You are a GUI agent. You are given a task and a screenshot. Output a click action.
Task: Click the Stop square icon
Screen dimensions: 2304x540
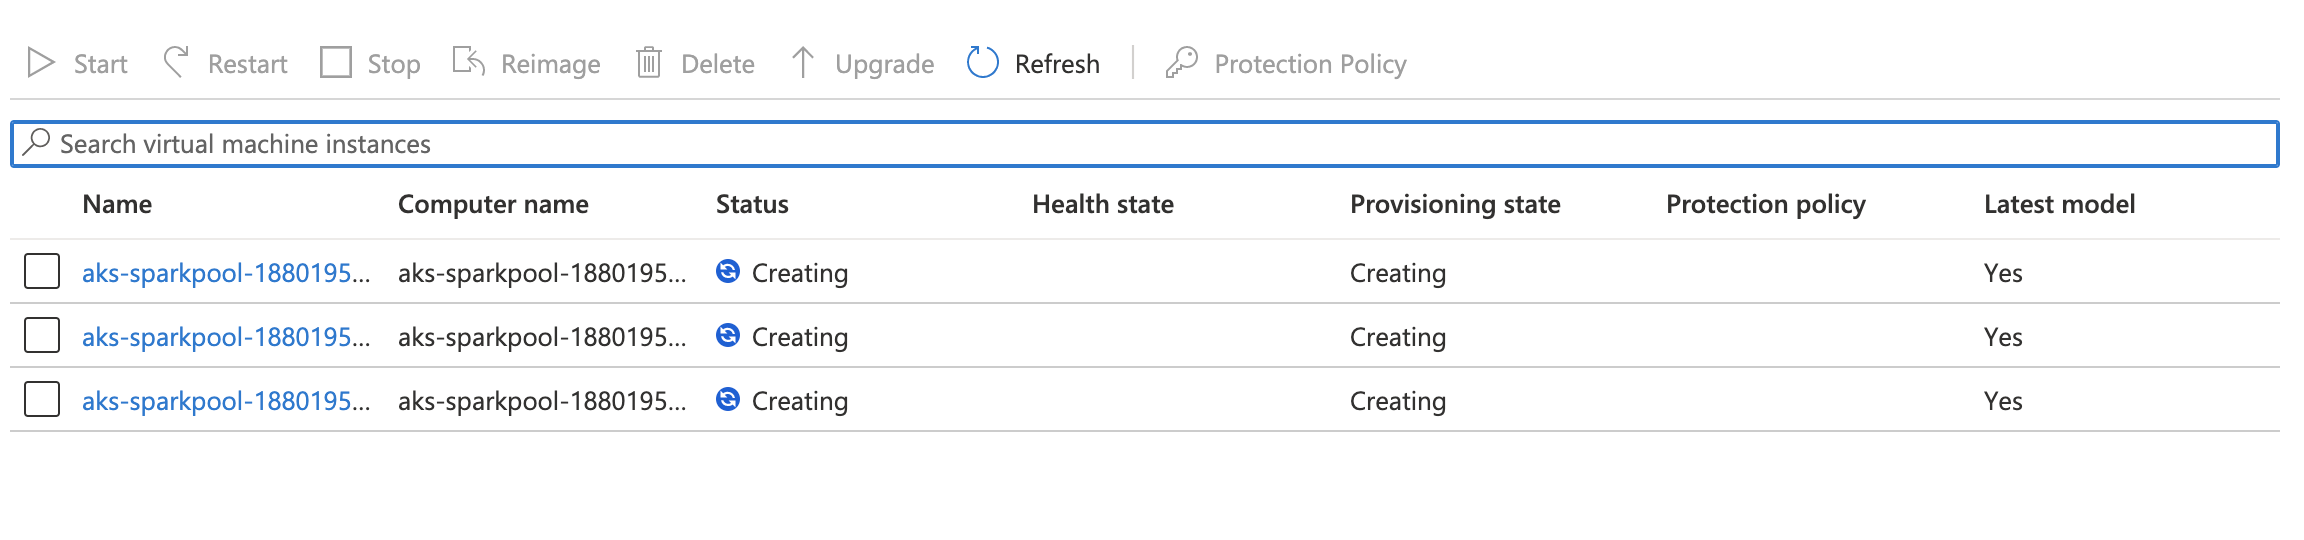[336, 62]
